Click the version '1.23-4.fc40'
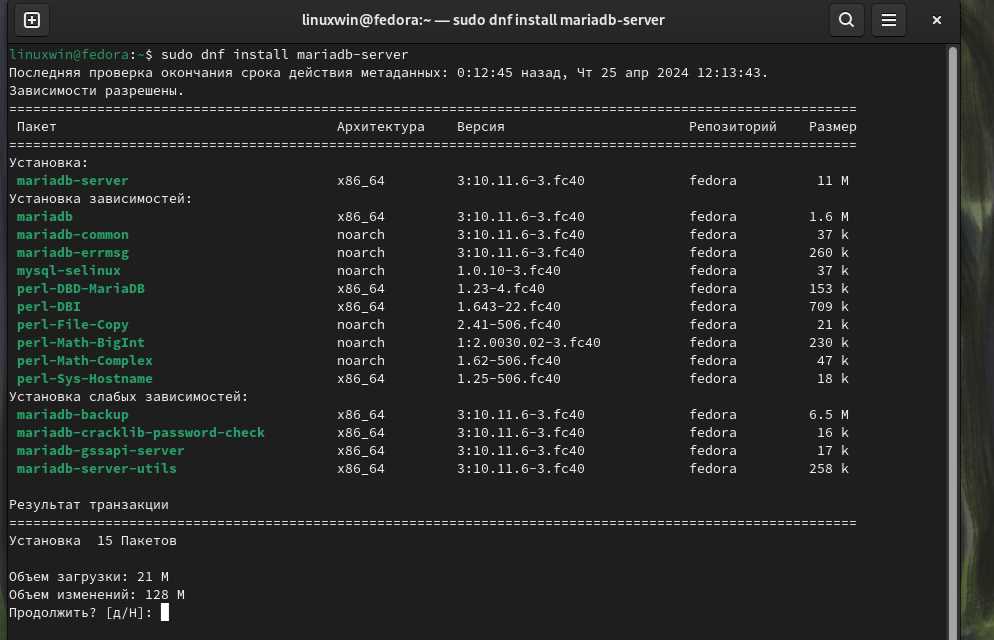 click(x=500, y=288)
